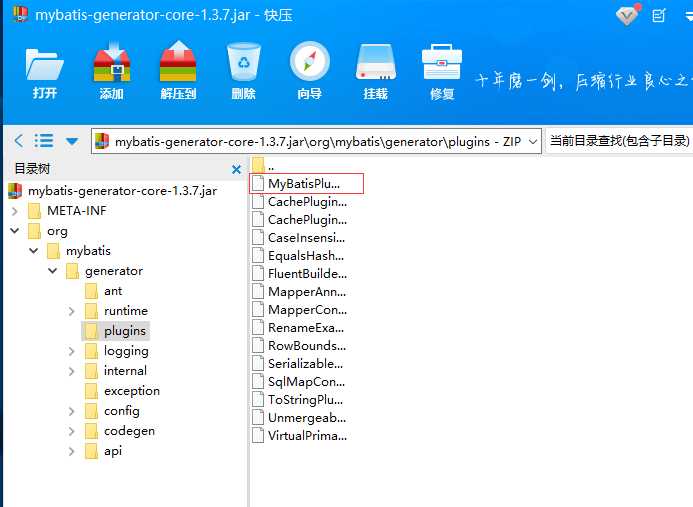
Task: Select the logging folder in tree
Action: [x=117, y=351]
